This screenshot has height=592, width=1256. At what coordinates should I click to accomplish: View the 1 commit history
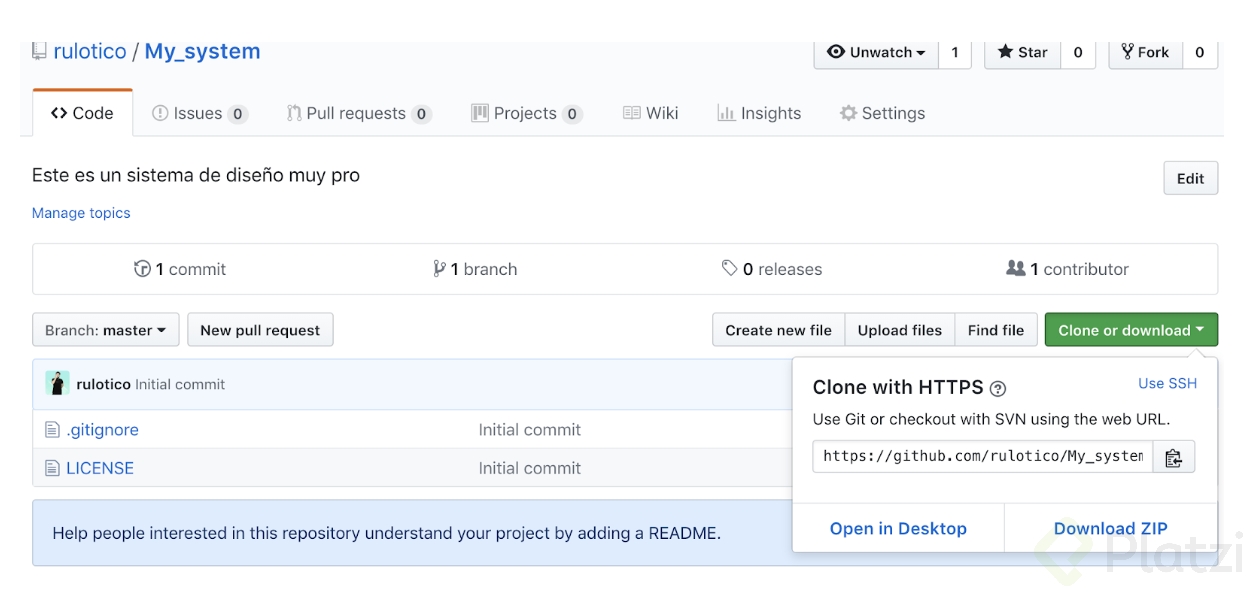pos(180,269)
